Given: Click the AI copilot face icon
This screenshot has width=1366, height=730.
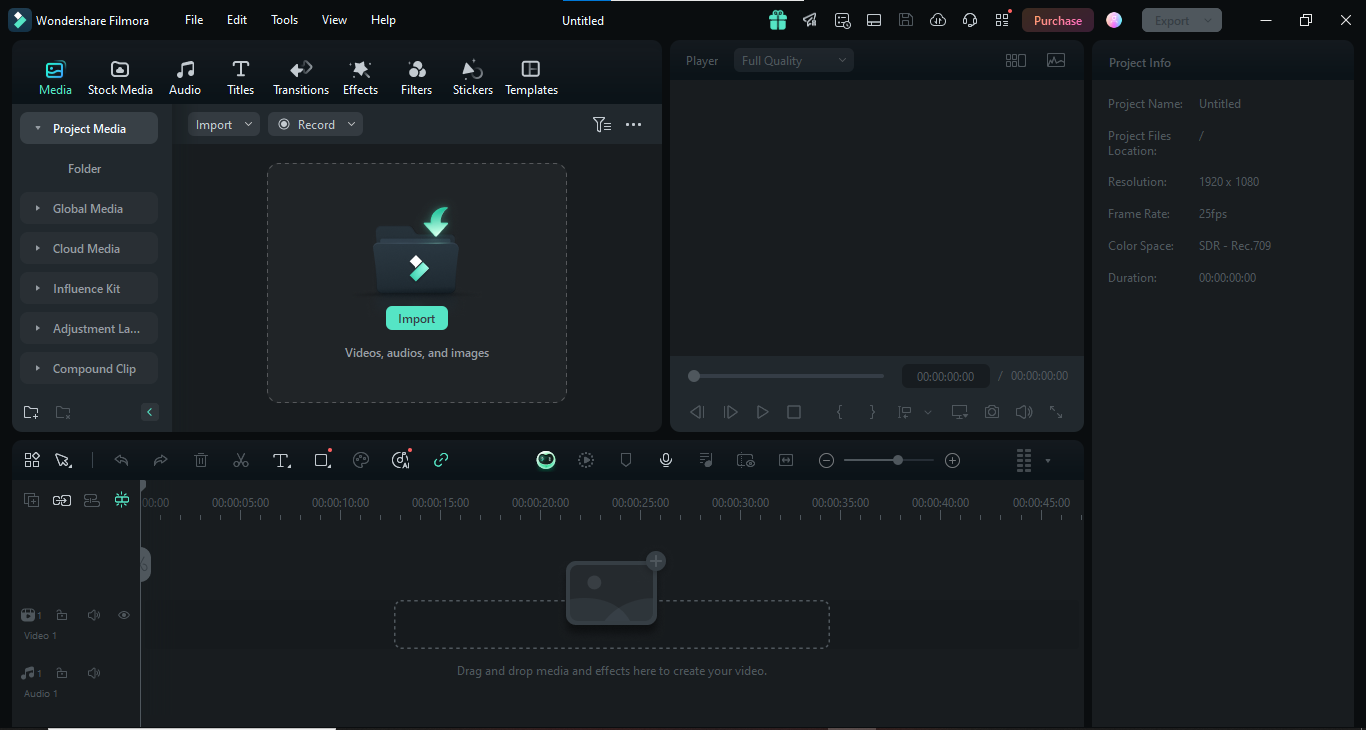Looking at the screenshot, I should point(546,460).
